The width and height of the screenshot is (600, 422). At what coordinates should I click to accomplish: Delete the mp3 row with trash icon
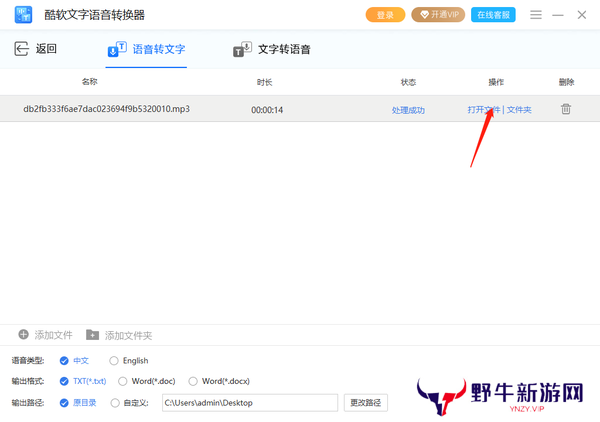coord(566,109)
